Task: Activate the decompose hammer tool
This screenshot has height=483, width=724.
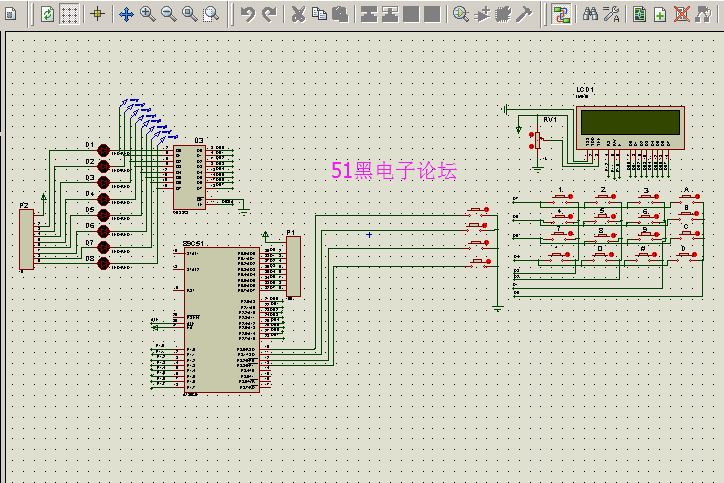Action: [524, 14]
